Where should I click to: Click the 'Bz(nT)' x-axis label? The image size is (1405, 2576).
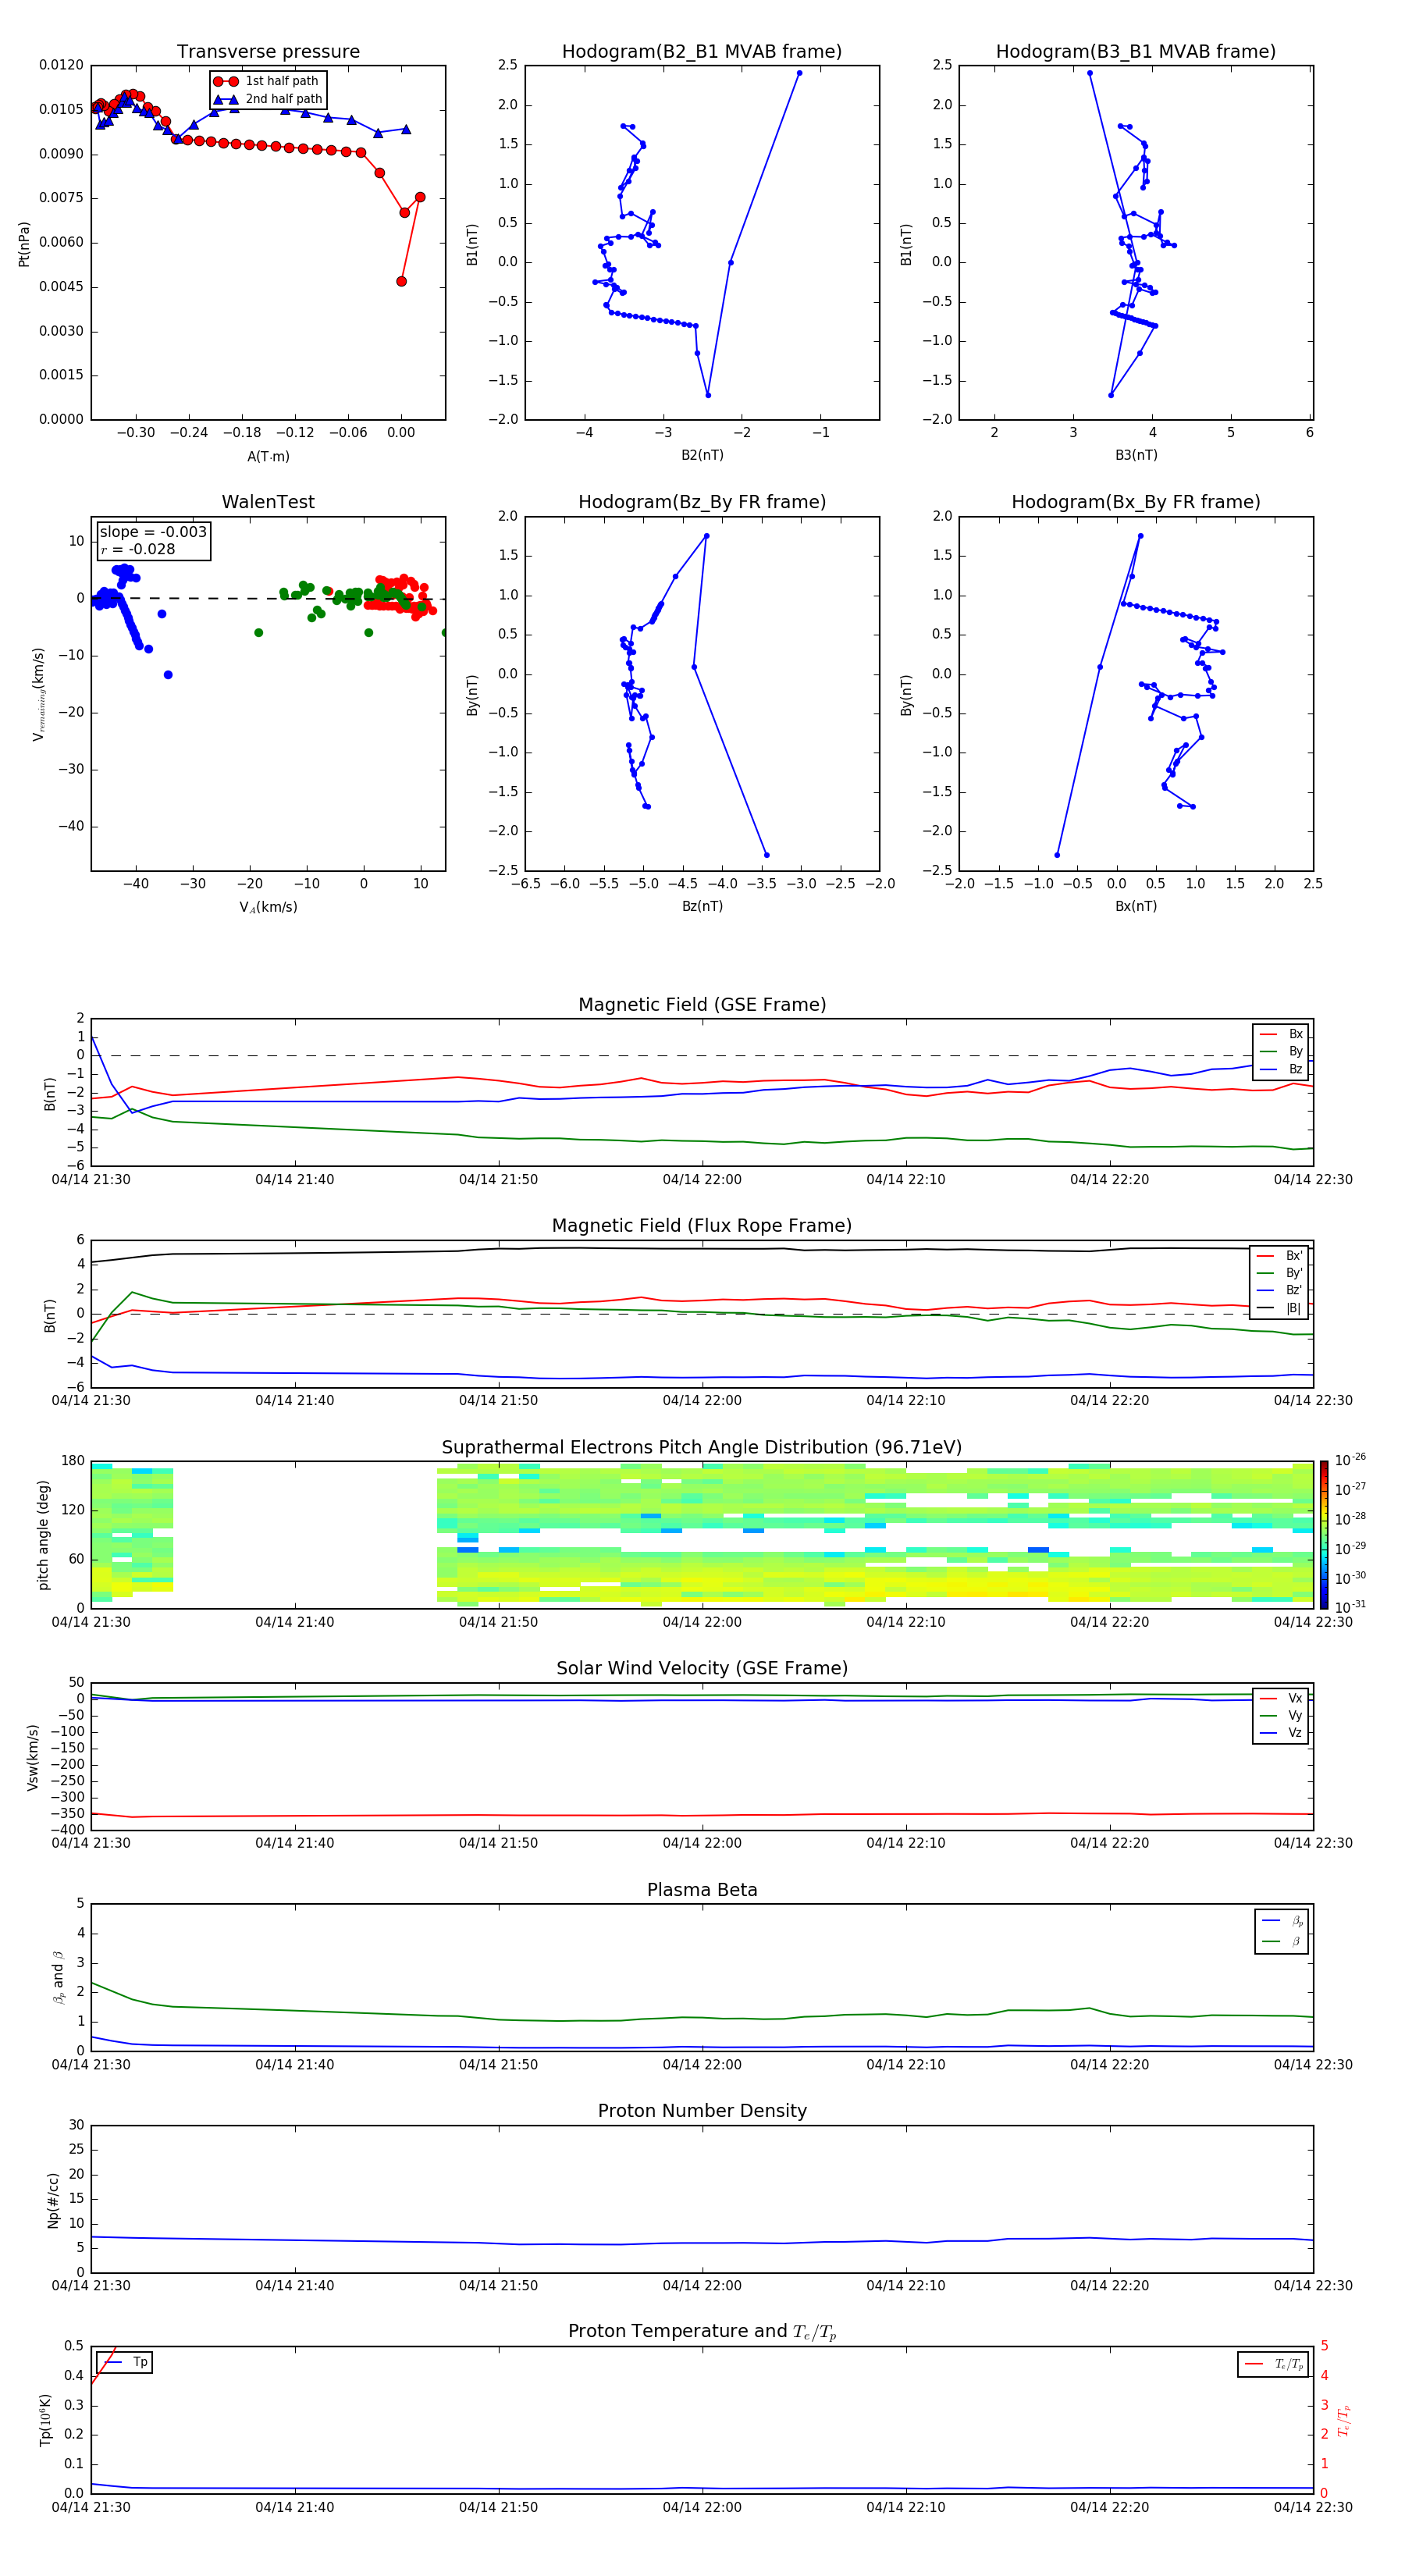[x=702, y=906]
